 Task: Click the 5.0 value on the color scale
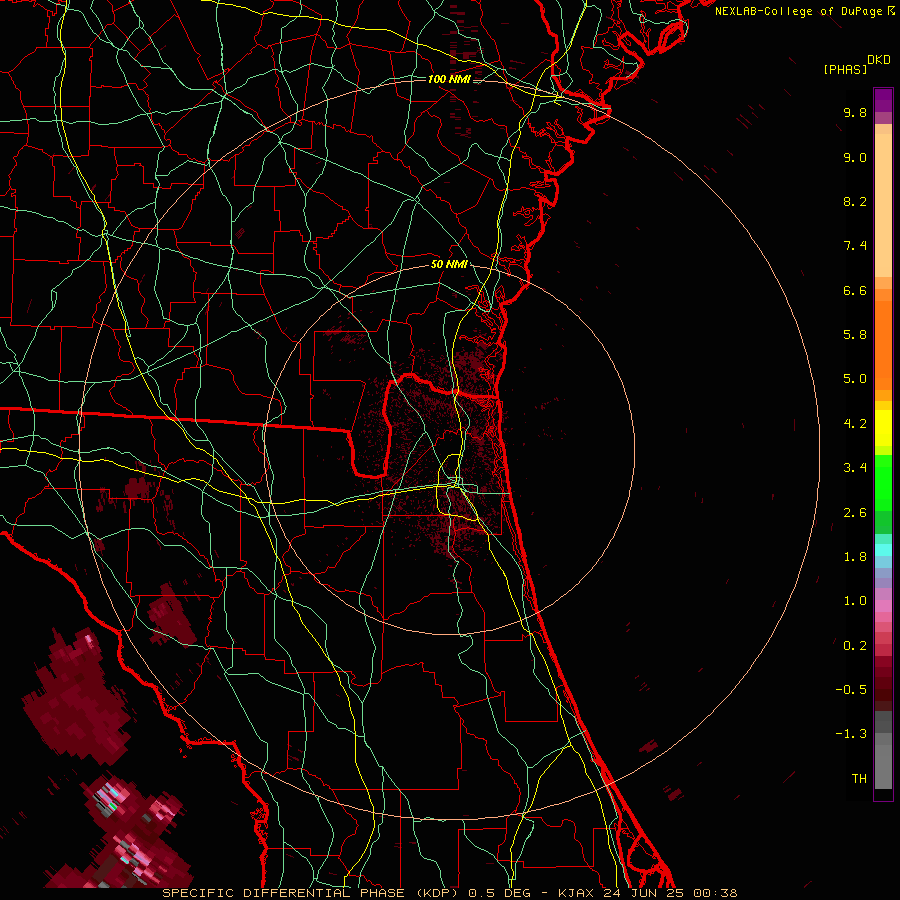[x=855, y=379]
